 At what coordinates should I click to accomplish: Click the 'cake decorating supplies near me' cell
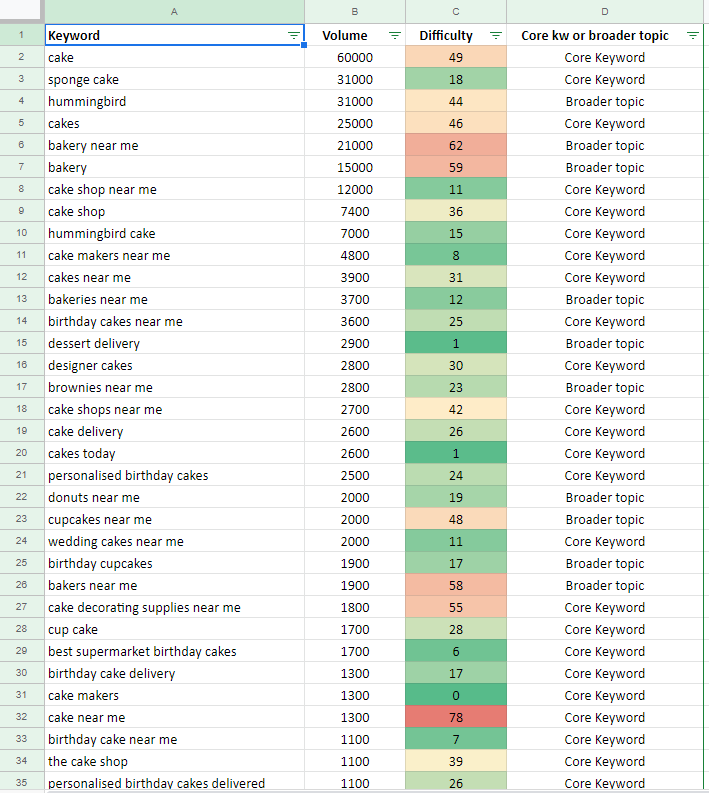(x=174, y=607)
